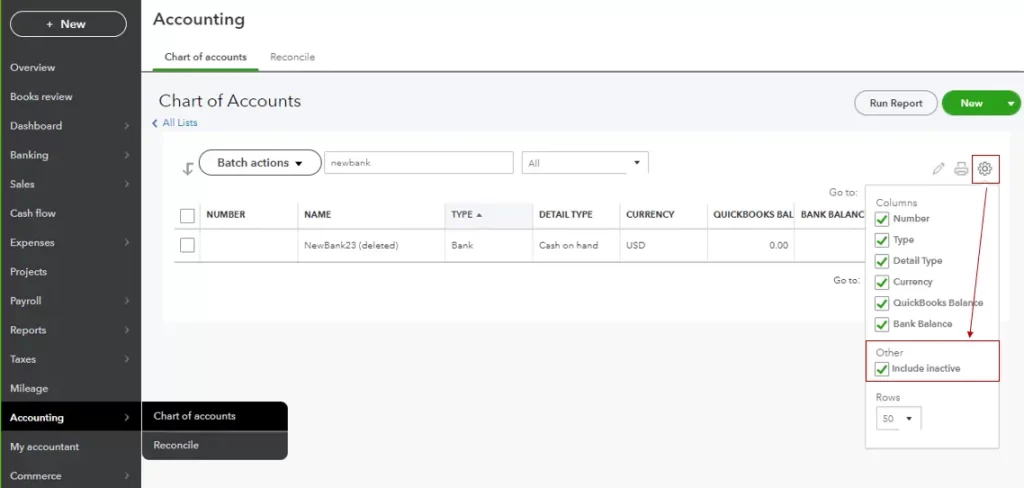
Task: Tick the select-all header checkbox
Action: 187,216
